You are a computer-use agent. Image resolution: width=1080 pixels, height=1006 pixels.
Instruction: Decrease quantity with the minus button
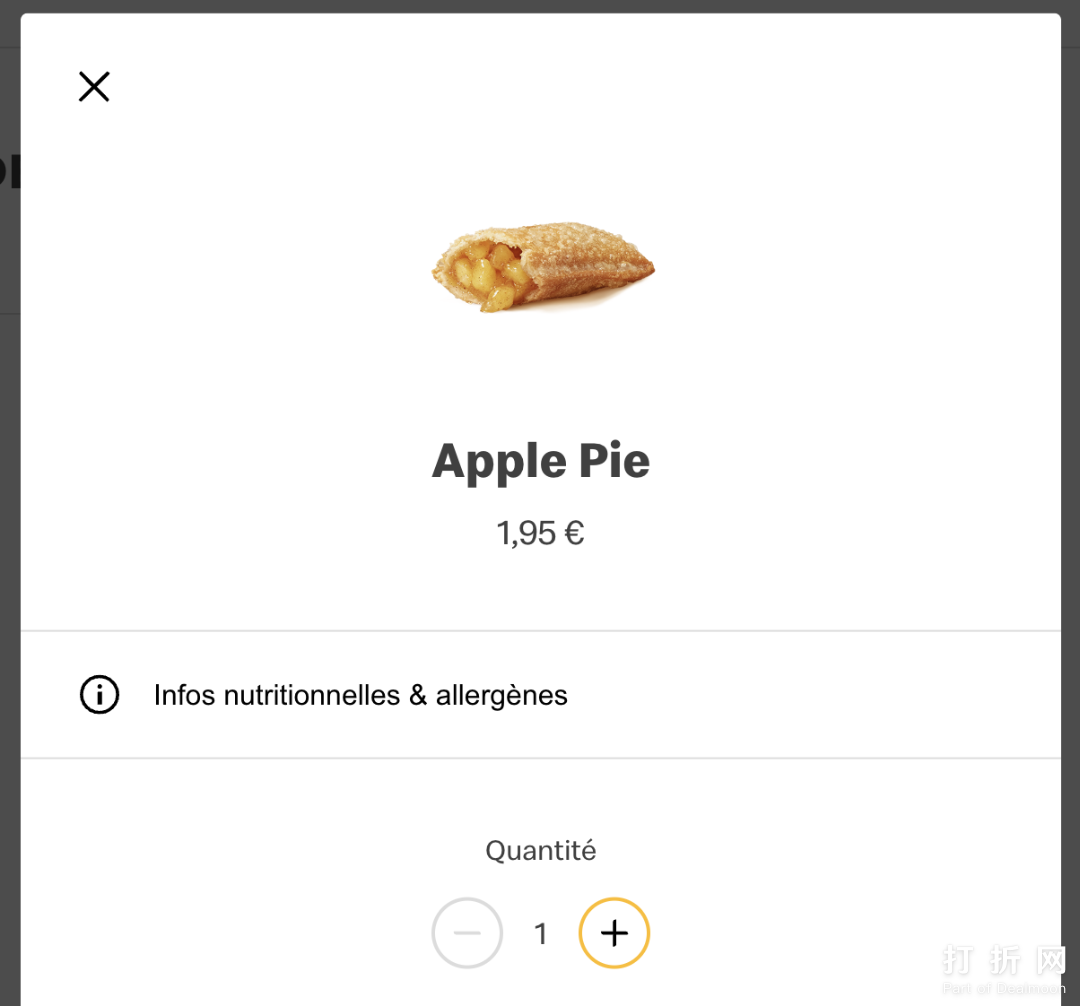467,933
